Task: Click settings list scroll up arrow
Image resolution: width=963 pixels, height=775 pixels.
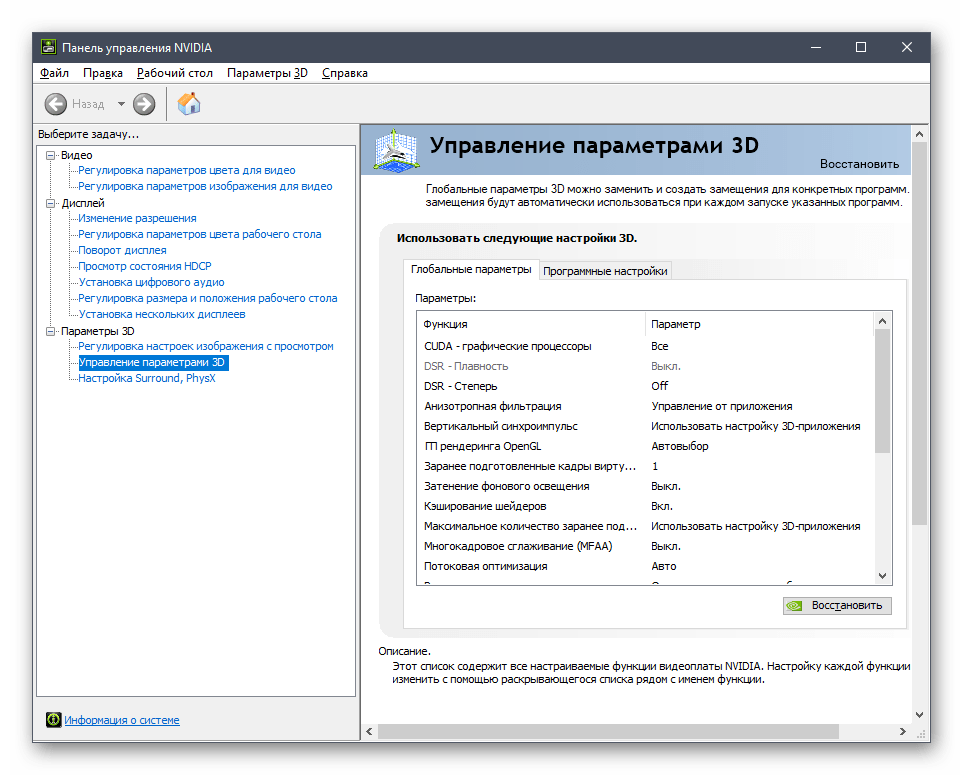Action: [x=882, y=321]
